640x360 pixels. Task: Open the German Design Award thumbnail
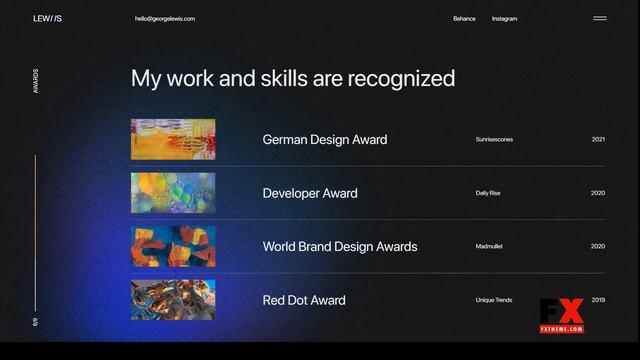(173, 139)
